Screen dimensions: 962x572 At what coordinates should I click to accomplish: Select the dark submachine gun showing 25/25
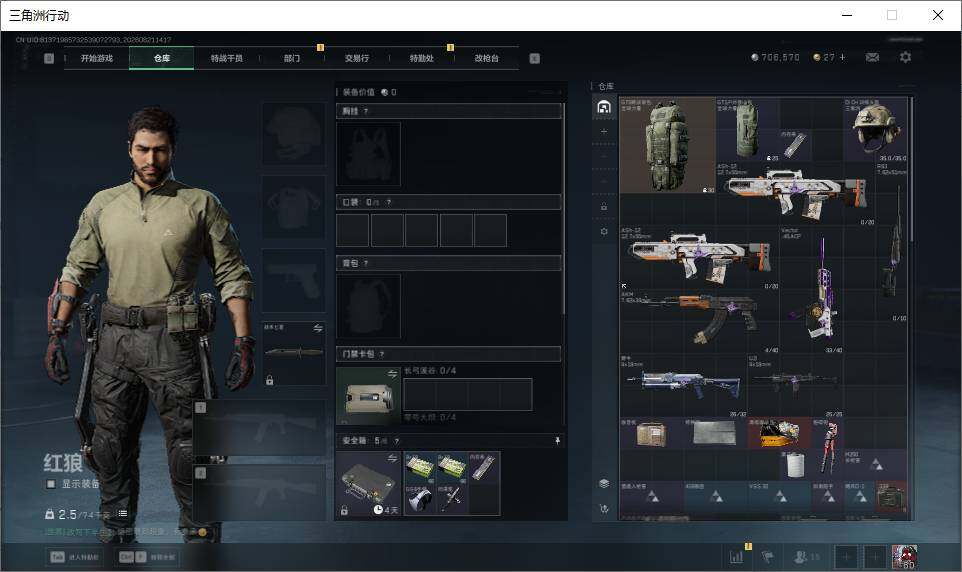tap(796, 385)
